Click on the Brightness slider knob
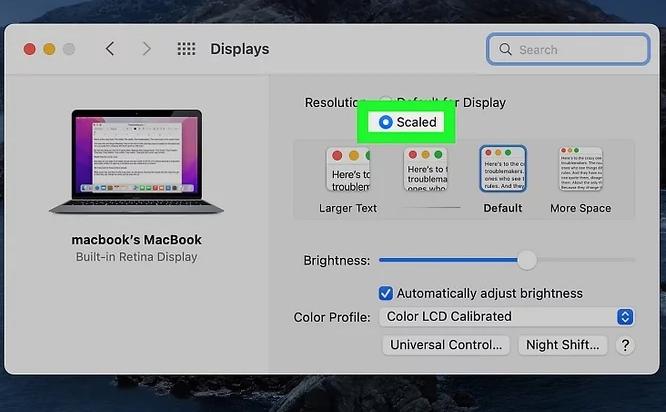 pos(527,260)
